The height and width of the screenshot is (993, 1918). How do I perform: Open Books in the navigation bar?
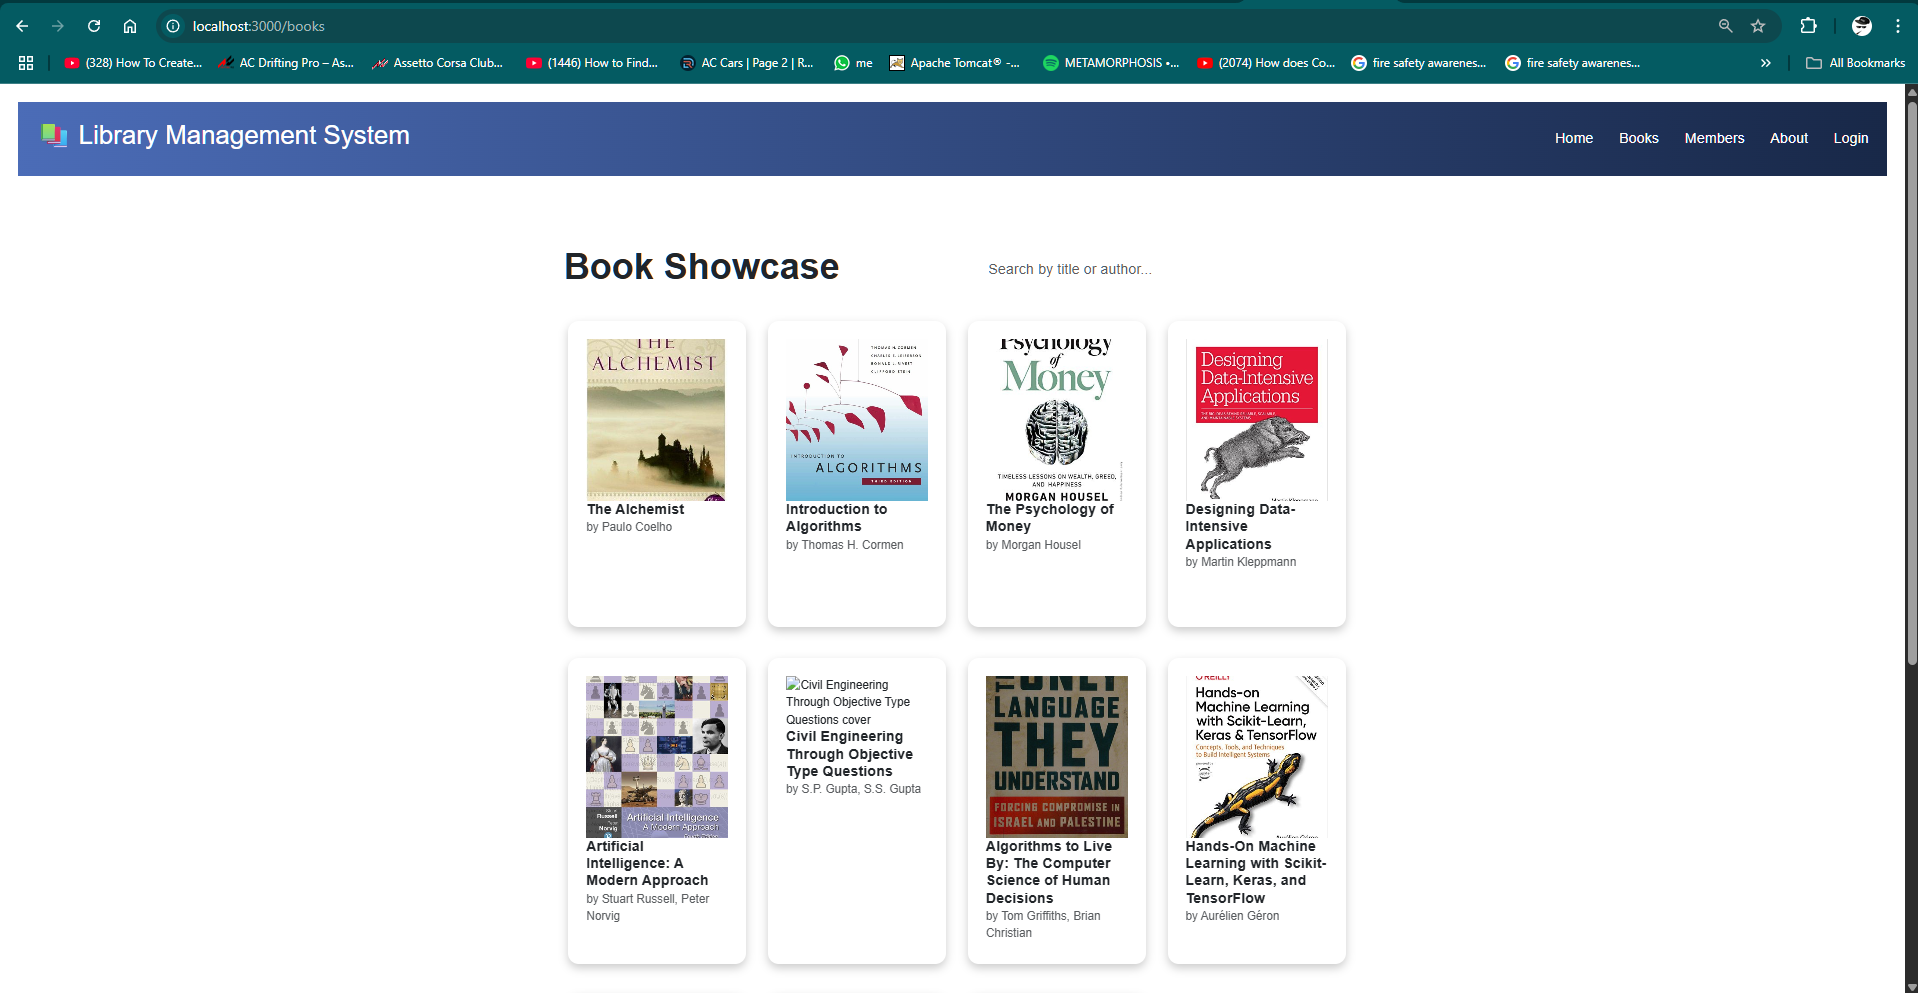[1639, 138]
